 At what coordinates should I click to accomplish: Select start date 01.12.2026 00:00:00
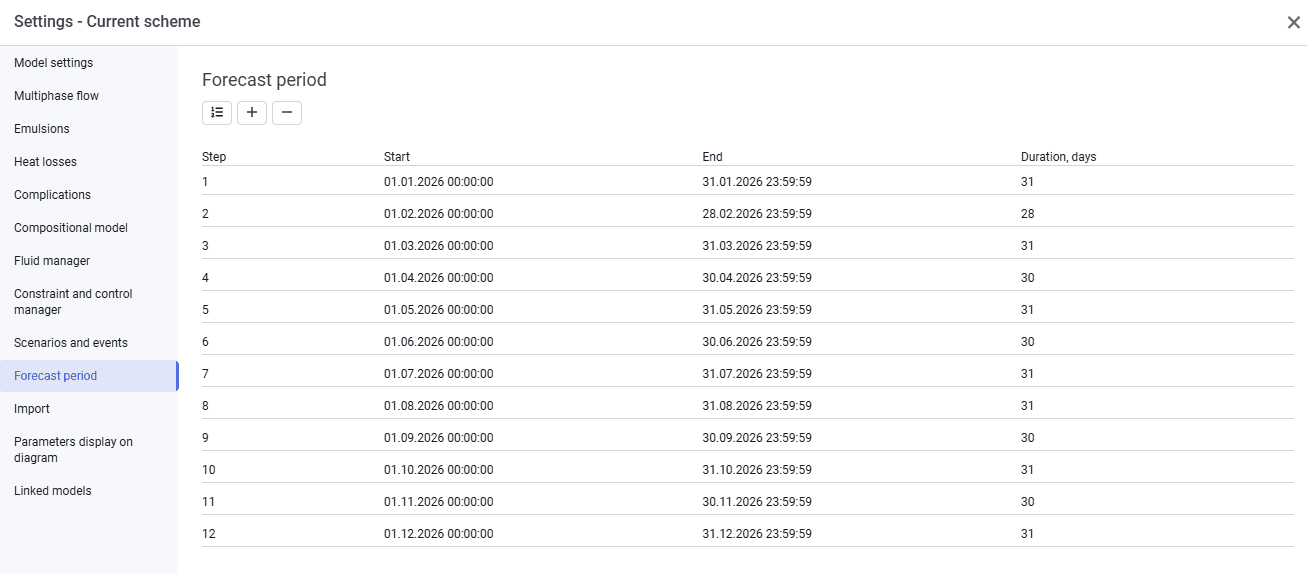(438, 534)
